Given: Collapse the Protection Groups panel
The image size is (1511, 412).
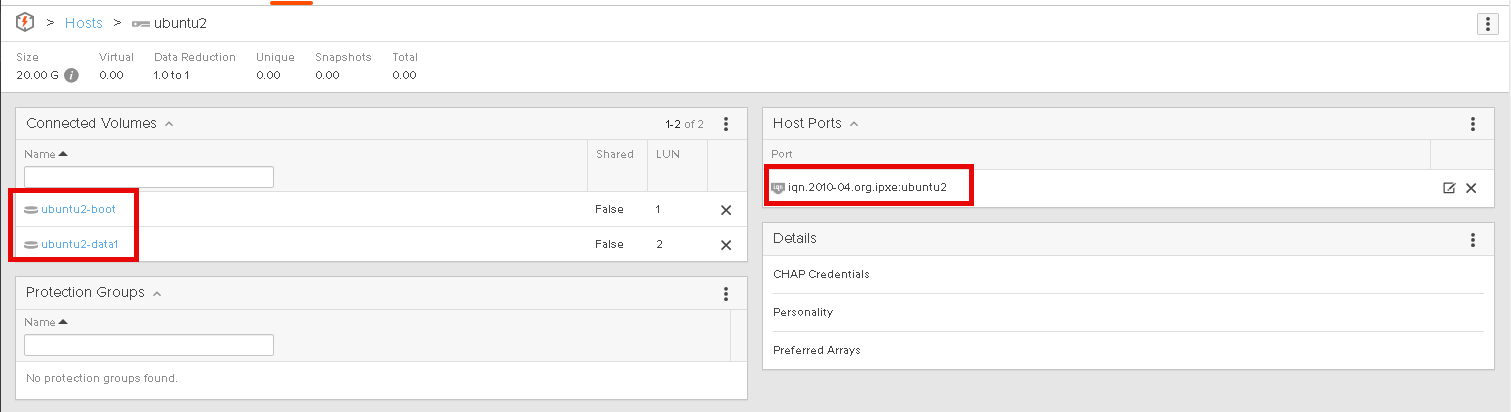Looking at the screenshot, I should coord(157,293).
